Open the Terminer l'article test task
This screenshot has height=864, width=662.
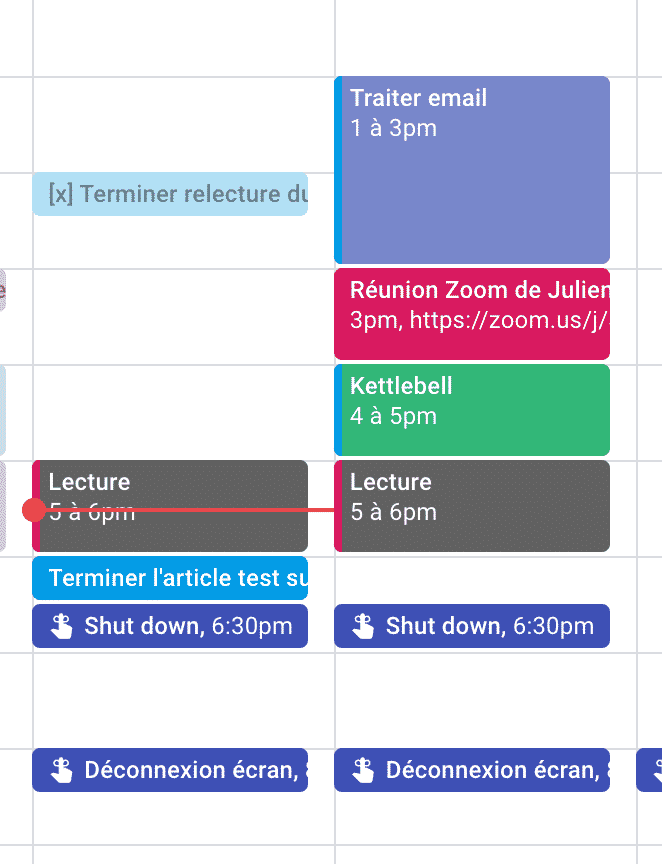point(170,578)
